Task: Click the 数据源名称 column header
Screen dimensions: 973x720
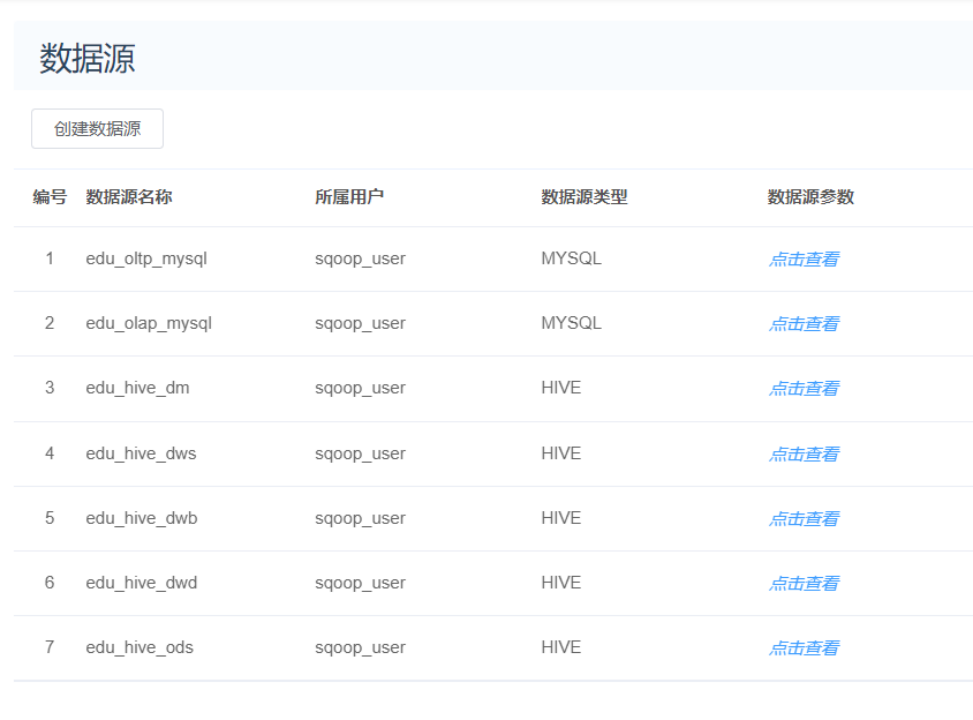Action: tap(129, 197)
